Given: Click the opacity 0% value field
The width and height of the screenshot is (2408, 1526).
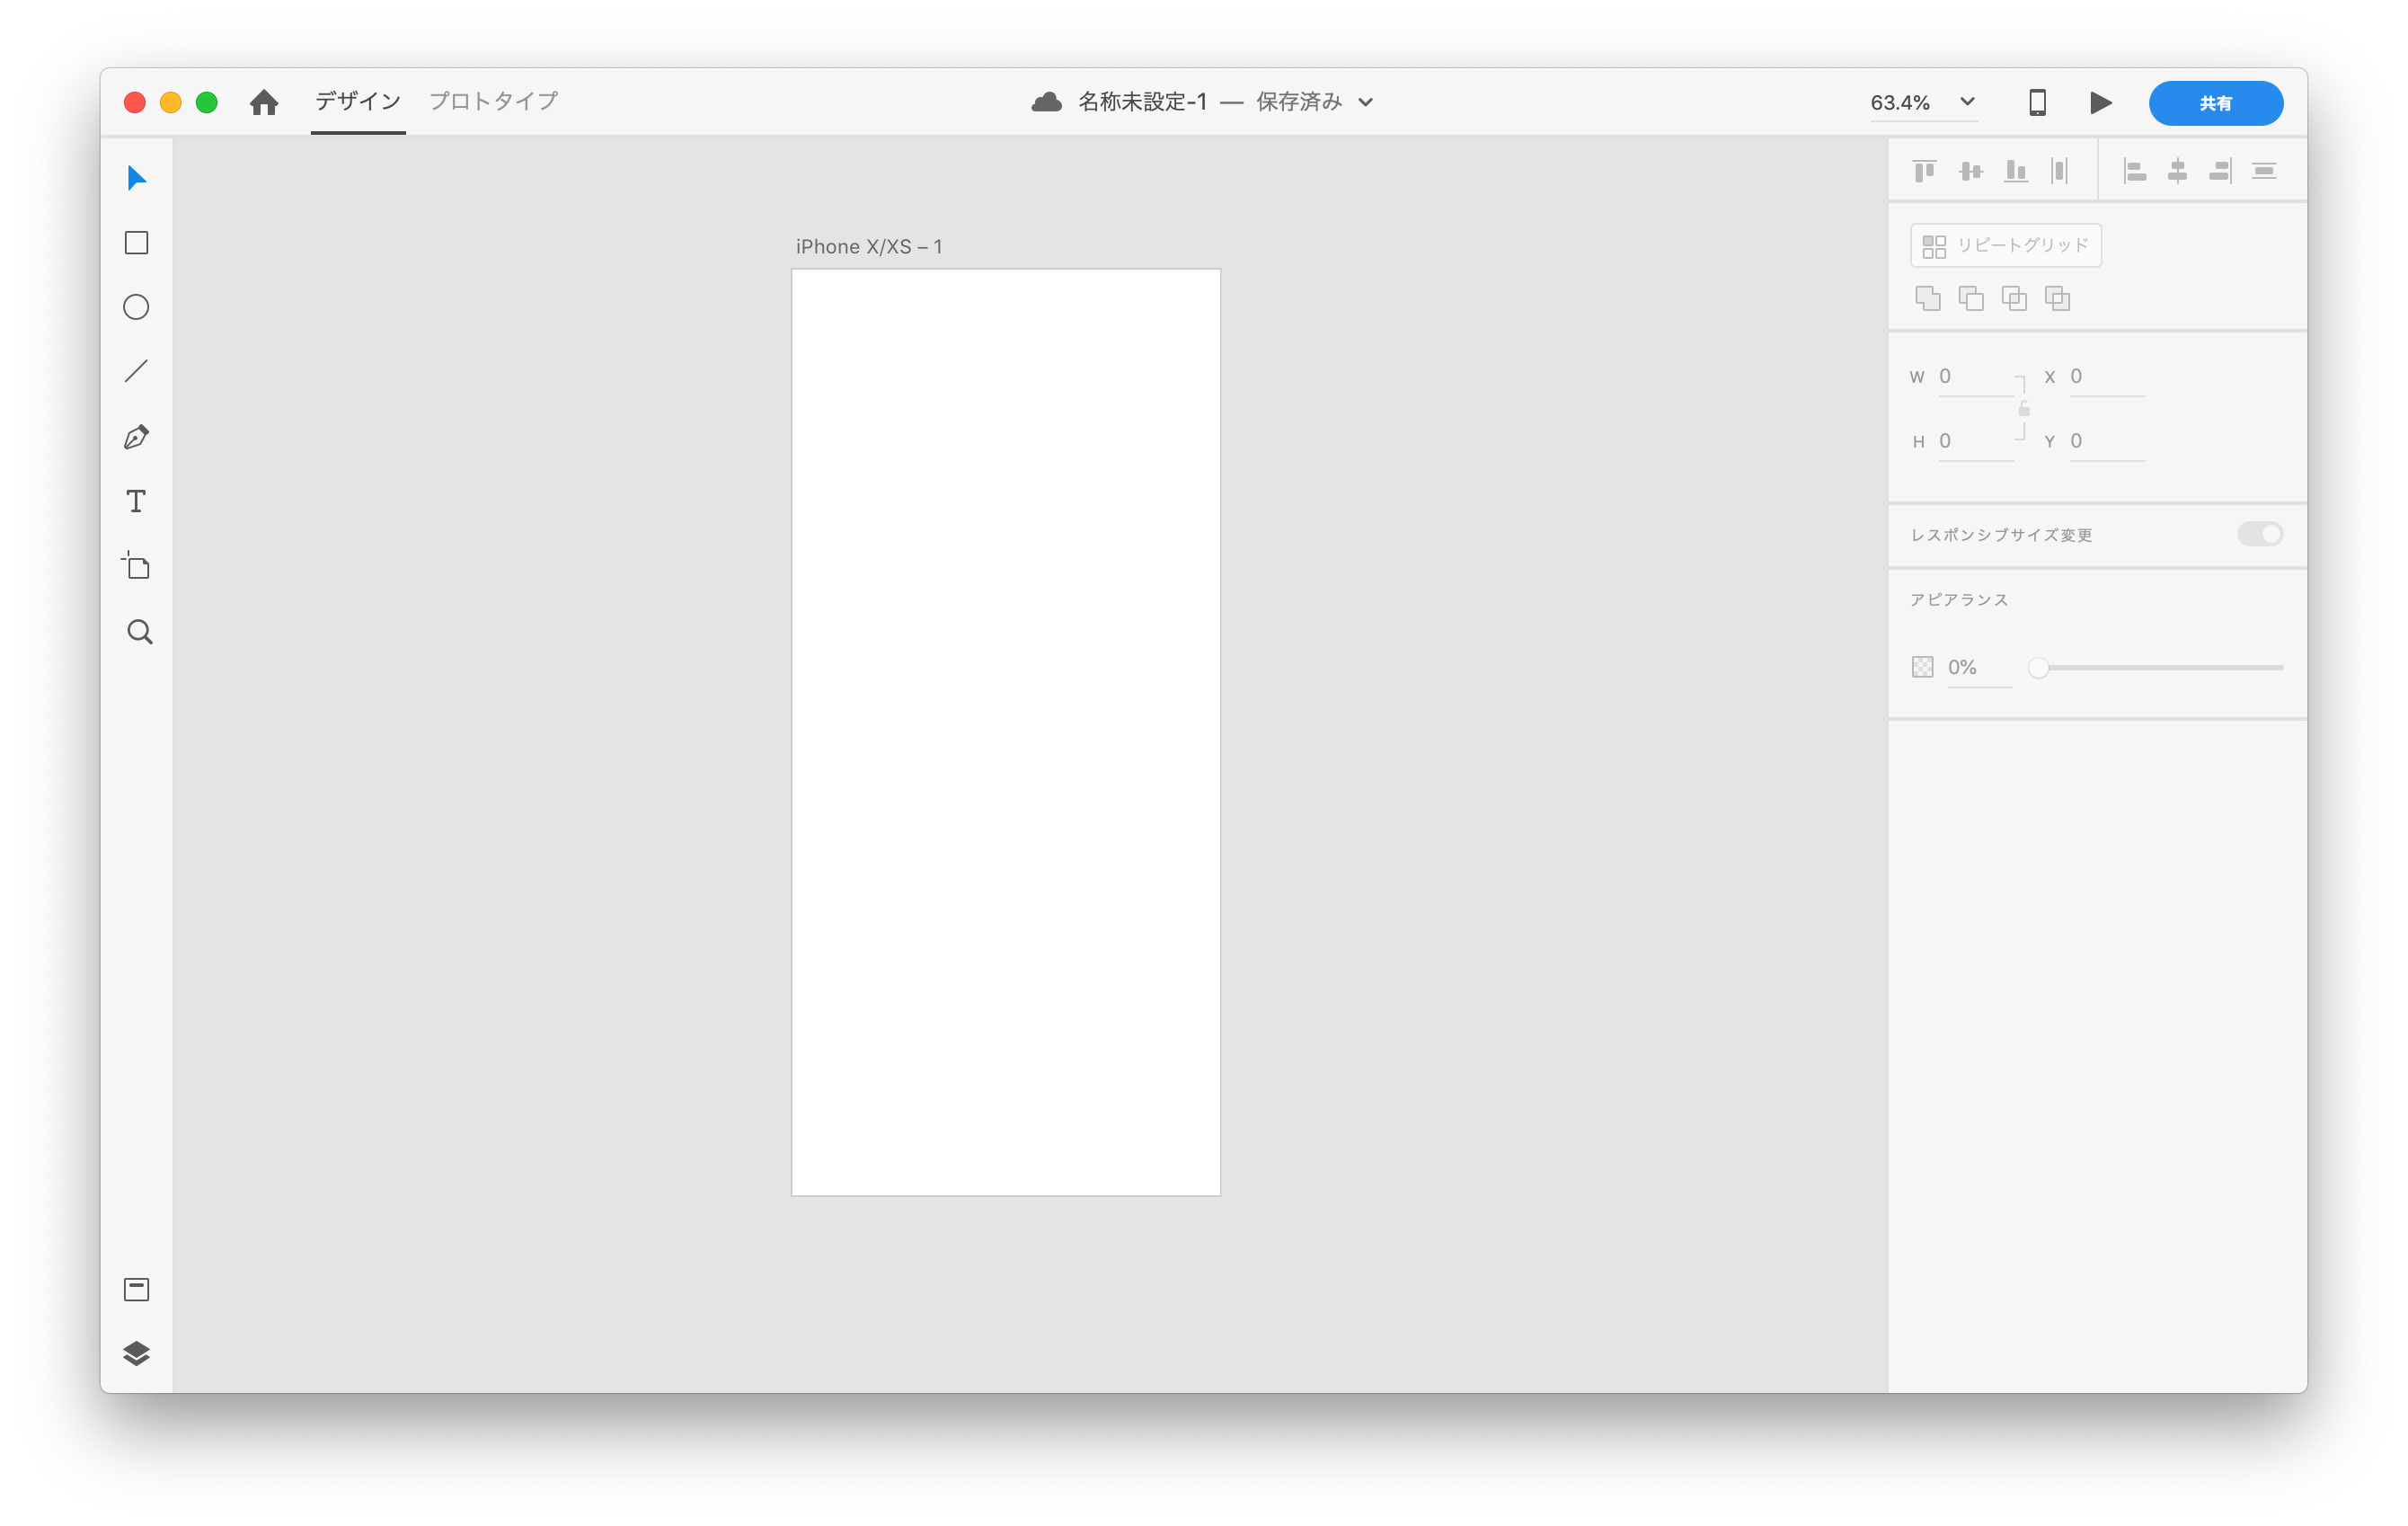Looking at the screenshot, I should 1979,668.
